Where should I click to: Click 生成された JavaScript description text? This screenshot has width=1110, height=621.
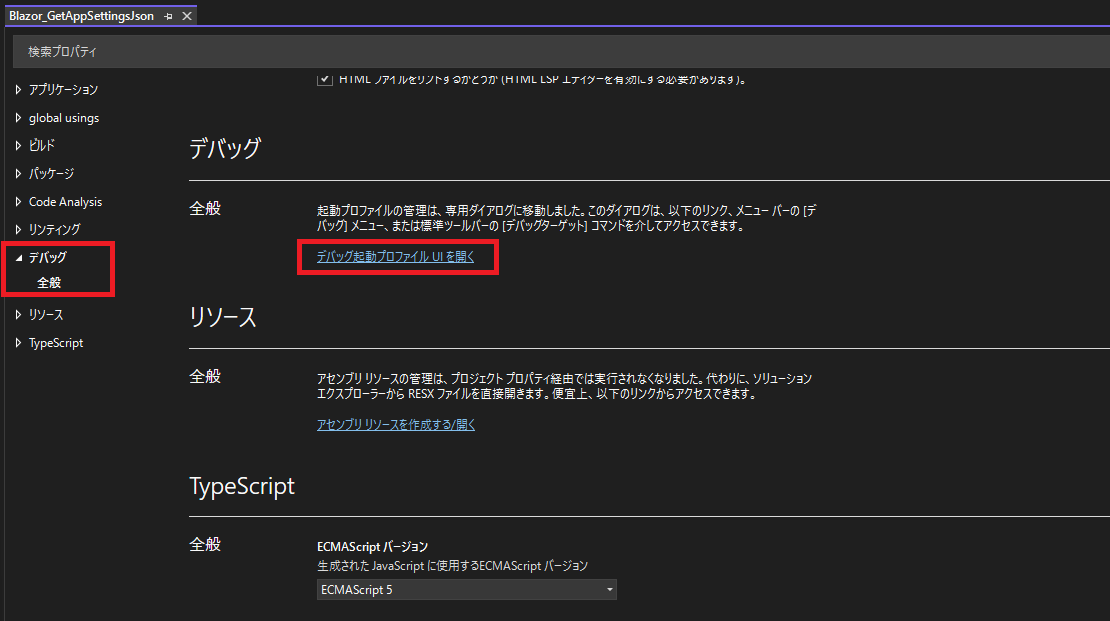[452, 566]
